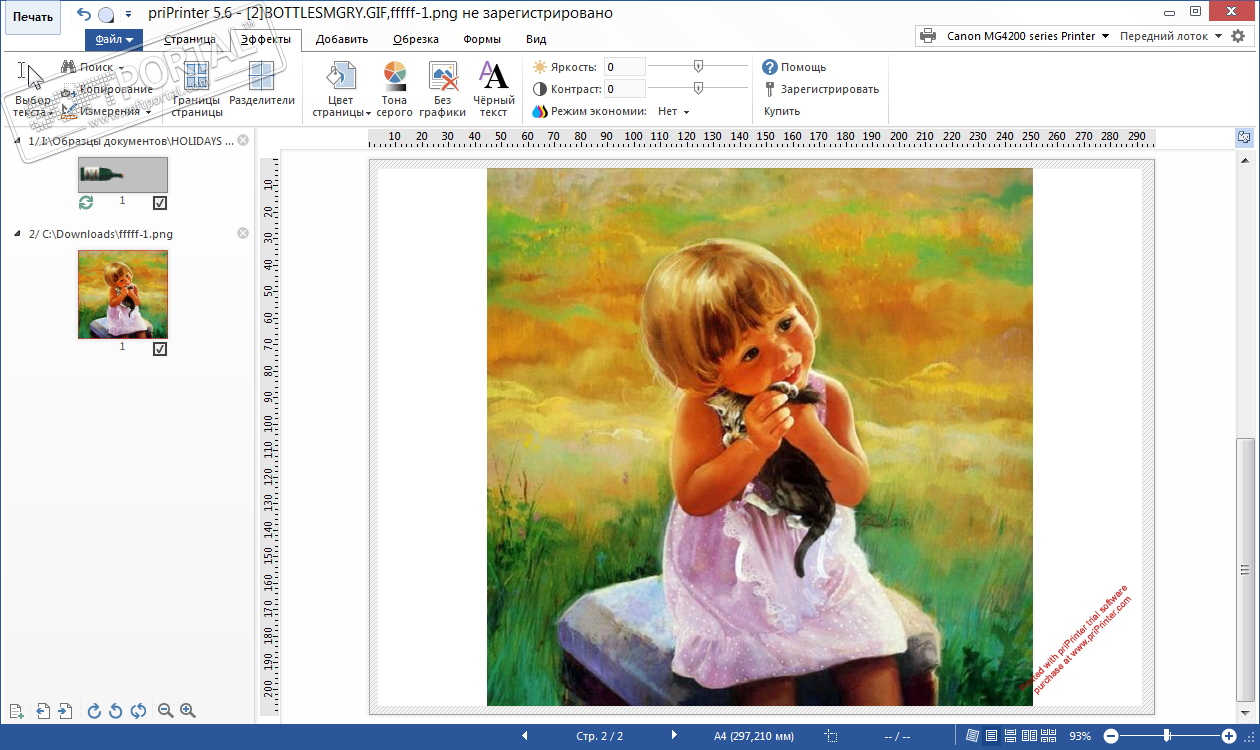Click the Купить buy button
1260x750 pixels.
tap(782, 112)
